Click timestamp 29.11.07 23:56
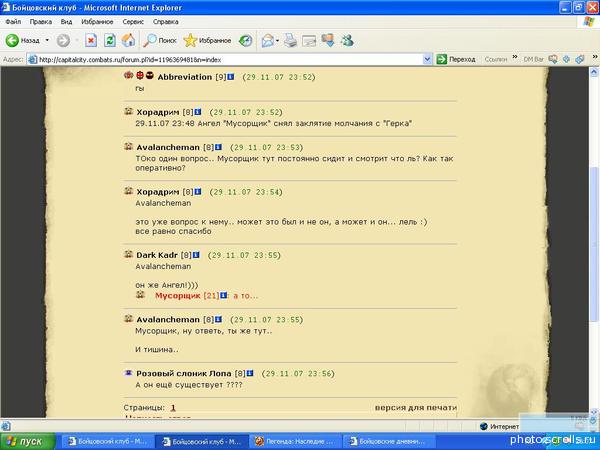The height and width of the screenshot is (450, 600). [298, 373]
